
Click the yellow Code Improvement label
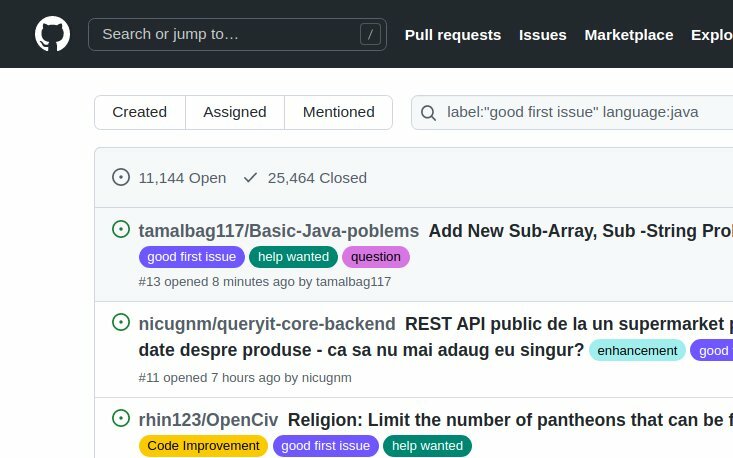tap(203, 446)
